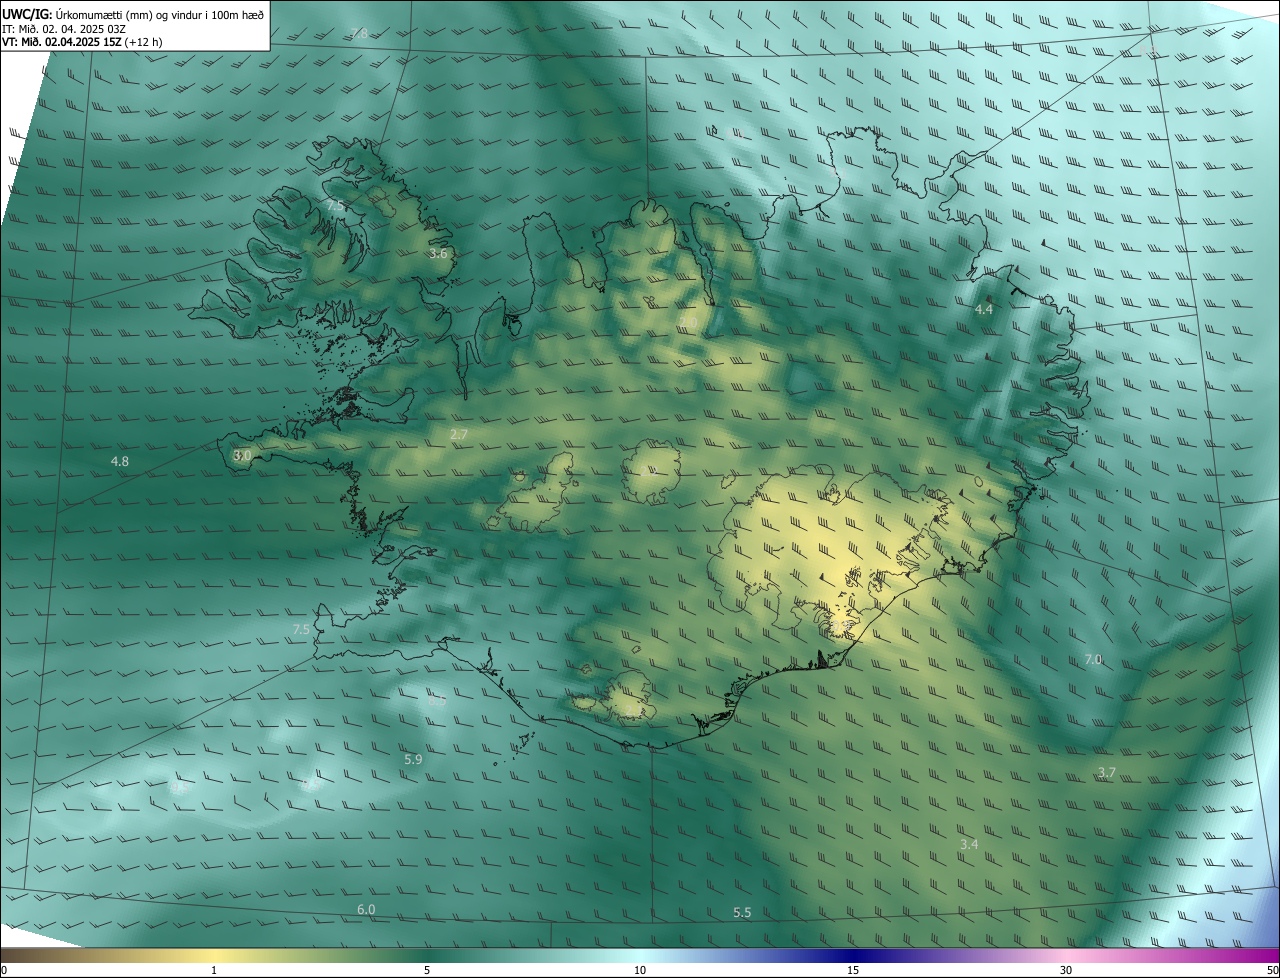This screenshot has width=1280, height=978.
Task: Click the 4.4 value label in the northeast
Action: (984, 310)
